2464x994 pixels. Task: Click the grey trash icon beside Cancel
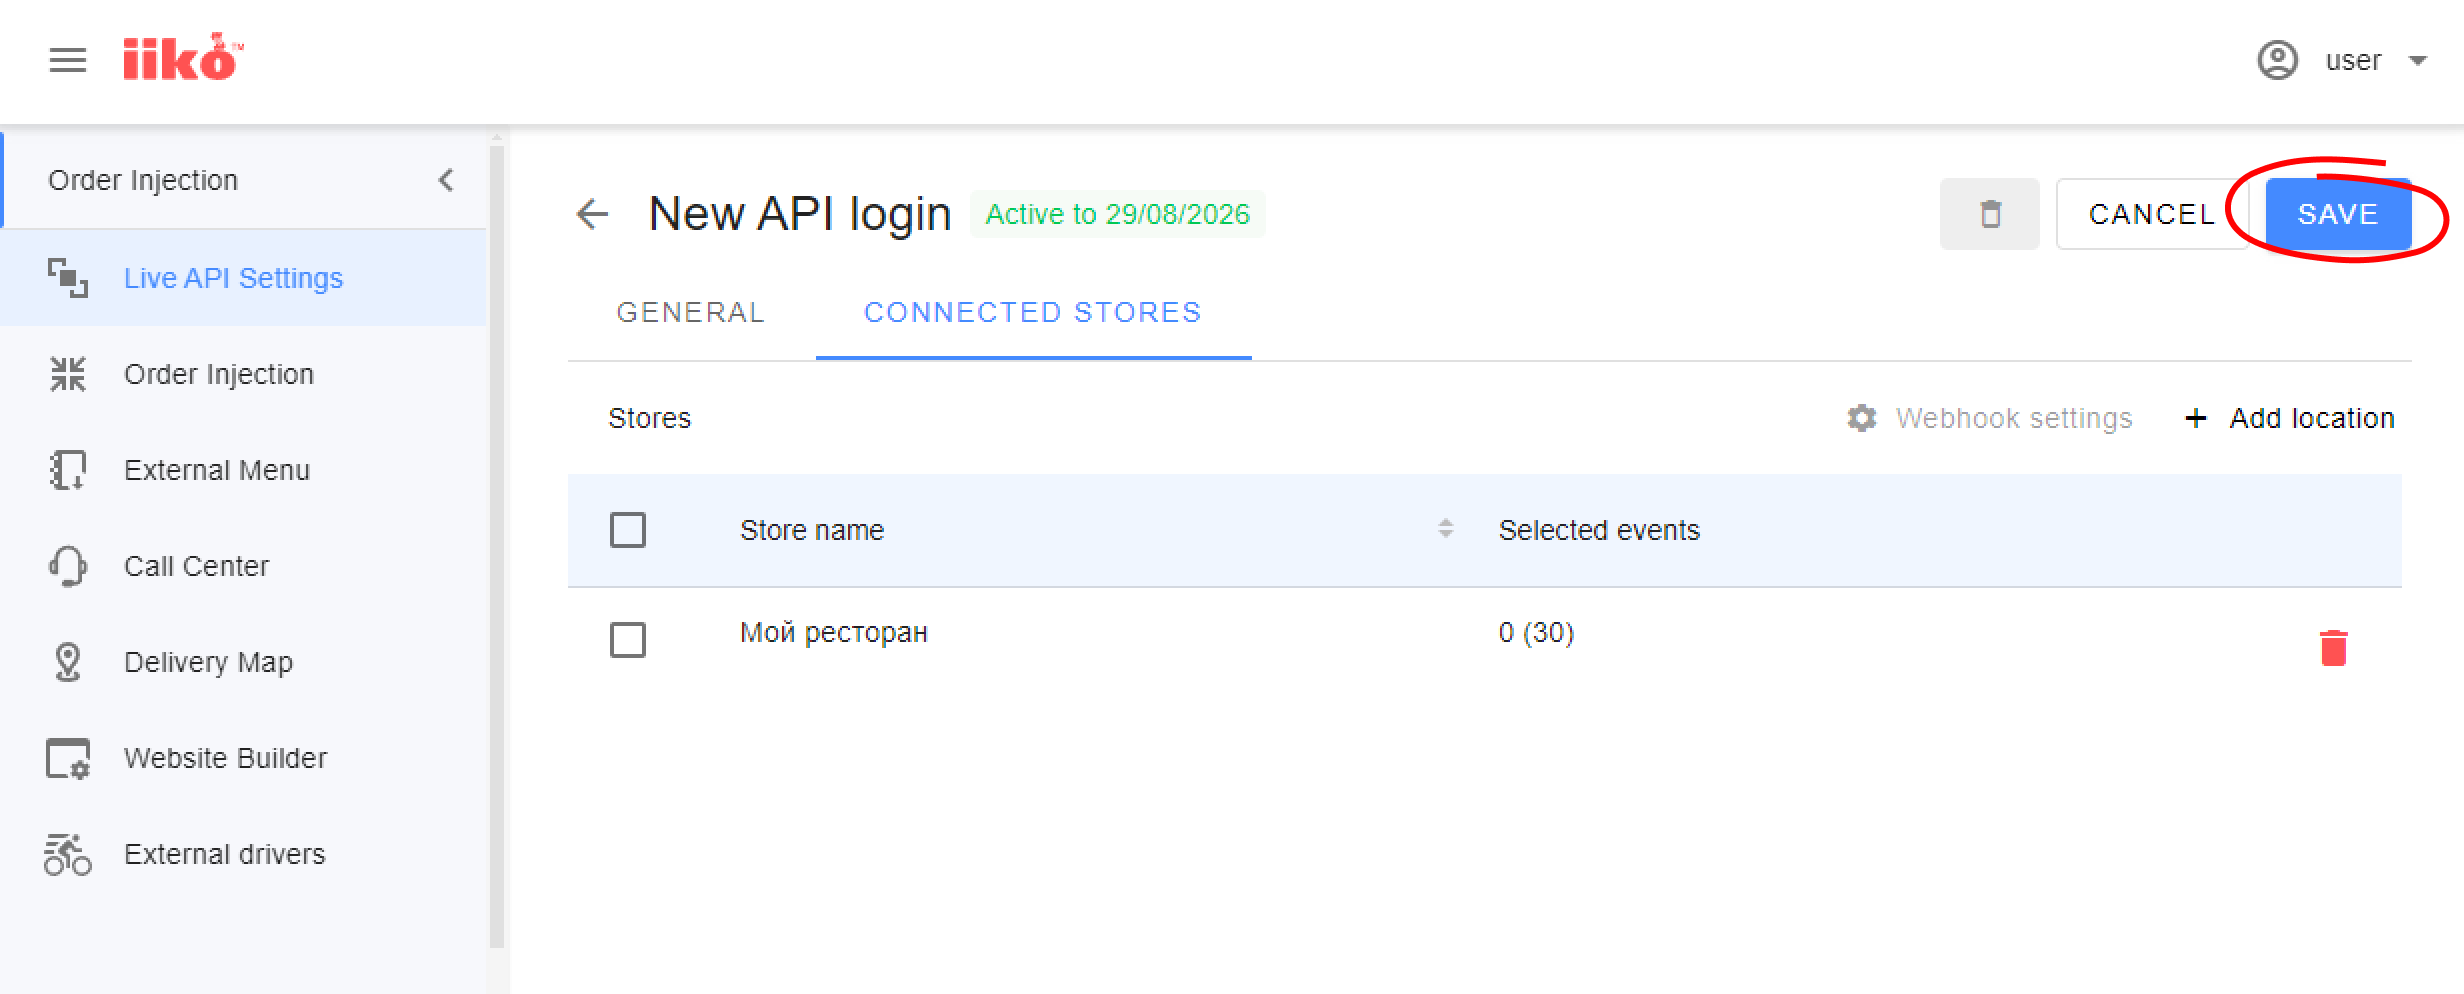[x=1990, y=214]
